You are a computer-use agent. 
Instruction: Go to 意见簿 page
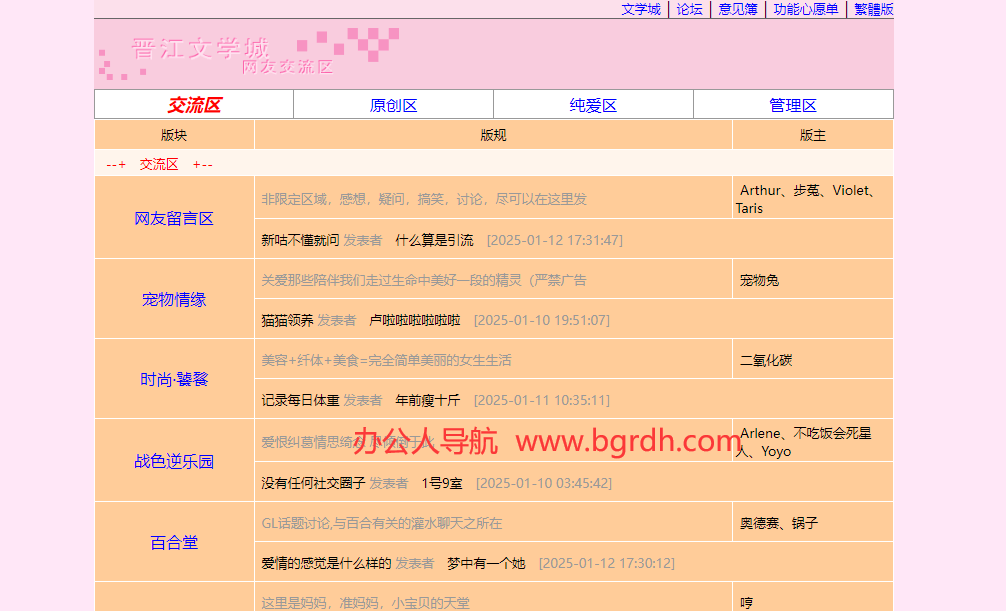coord(737,9)
